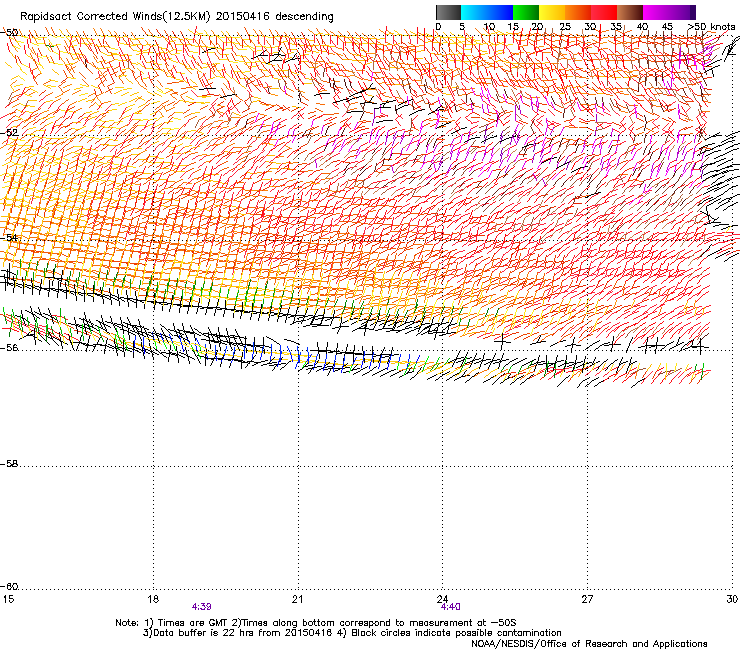Click the longitude label 21
The width and height of the screenshot is (740, 650).
point(297,599)
